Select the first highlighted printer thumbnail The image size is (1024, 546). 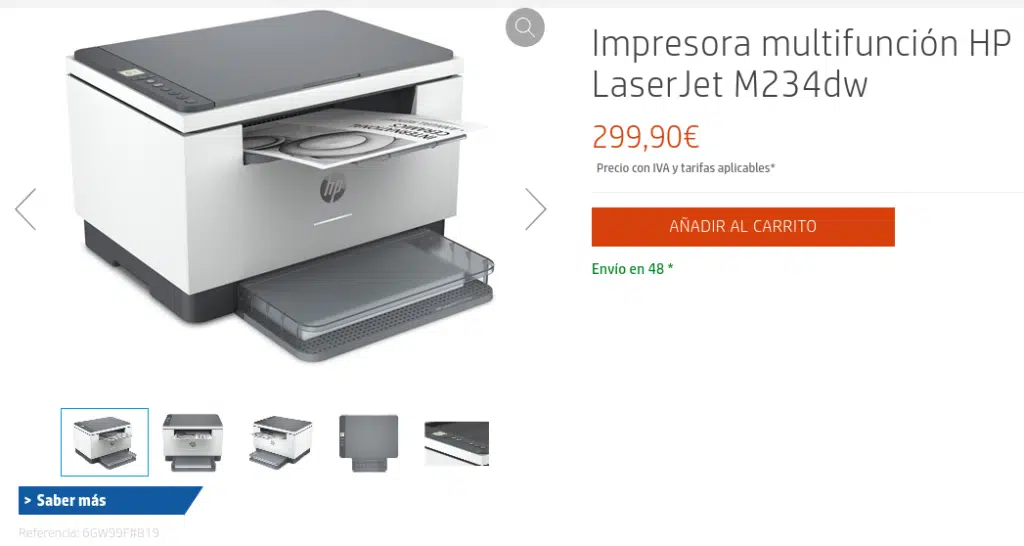pos(104,442)
